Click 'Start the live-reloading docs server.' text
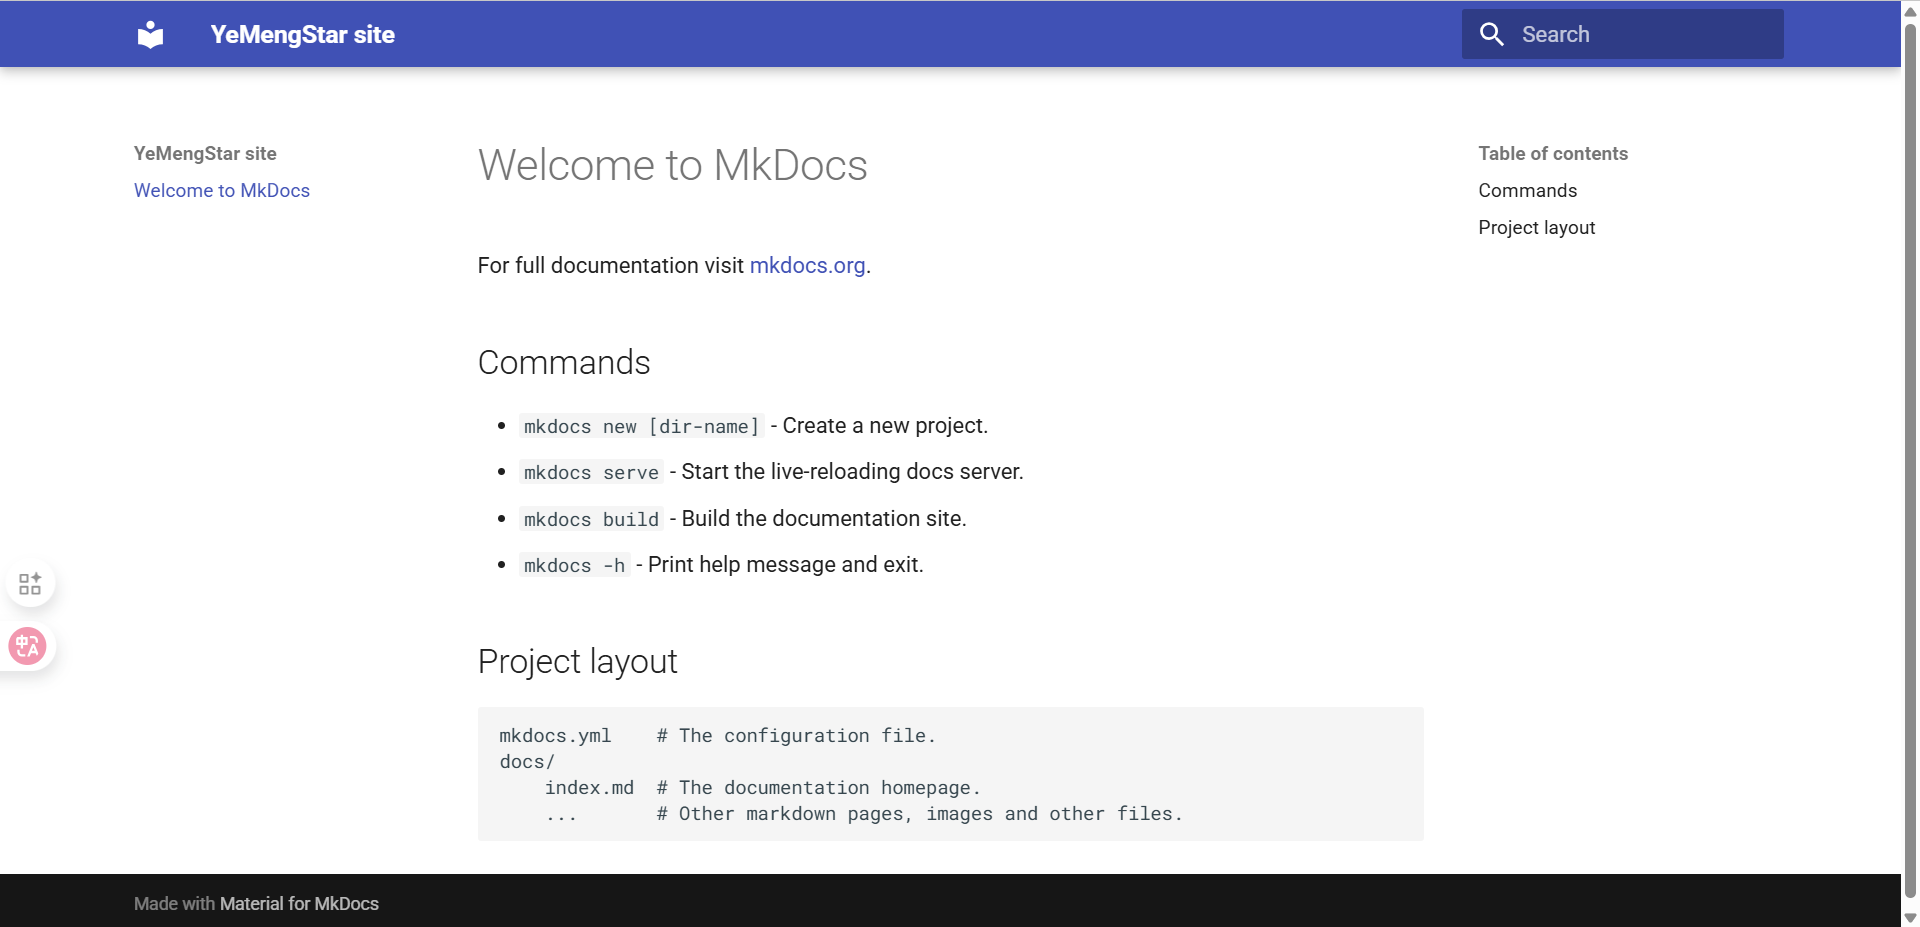This screenshot has width=1920, height=927. 852,472
